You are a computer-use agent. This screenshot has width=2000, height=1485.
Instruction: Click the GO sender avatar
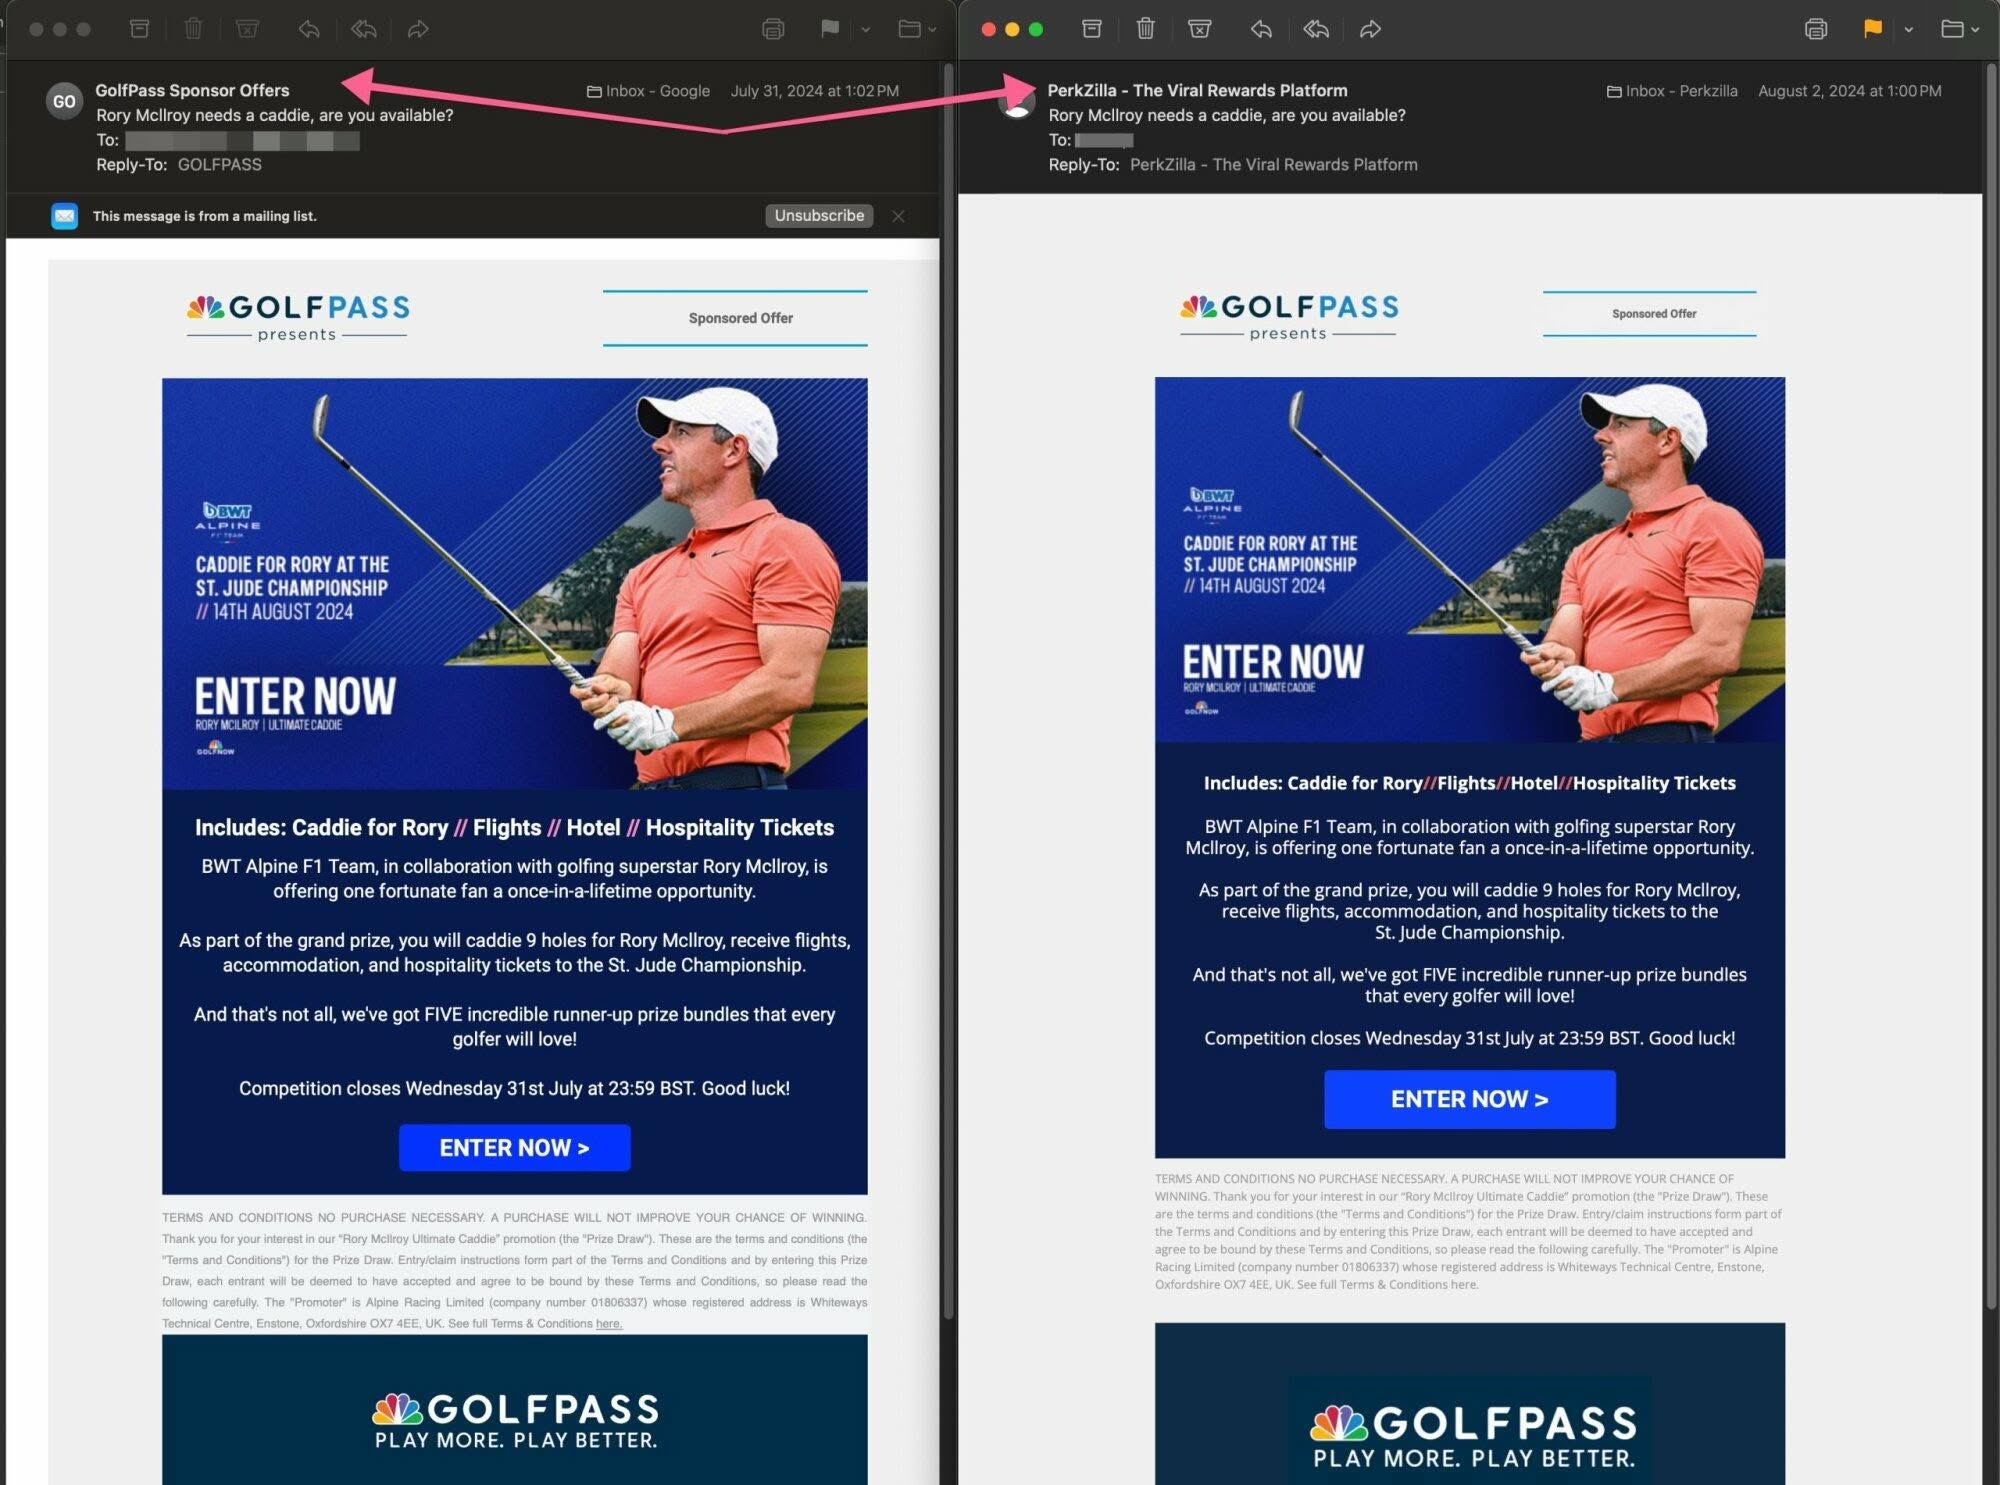tap(64, 101)
